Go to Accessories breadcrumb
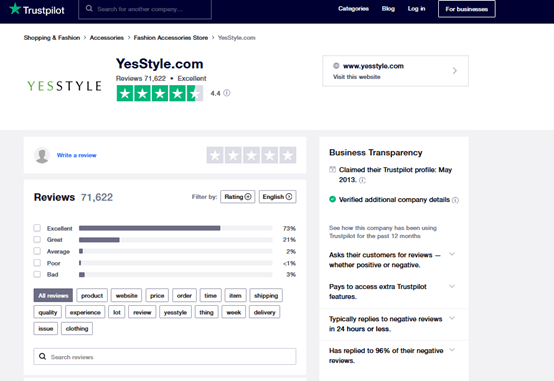The width and height of the screenshot is (554, 381). tap(107, 37)
